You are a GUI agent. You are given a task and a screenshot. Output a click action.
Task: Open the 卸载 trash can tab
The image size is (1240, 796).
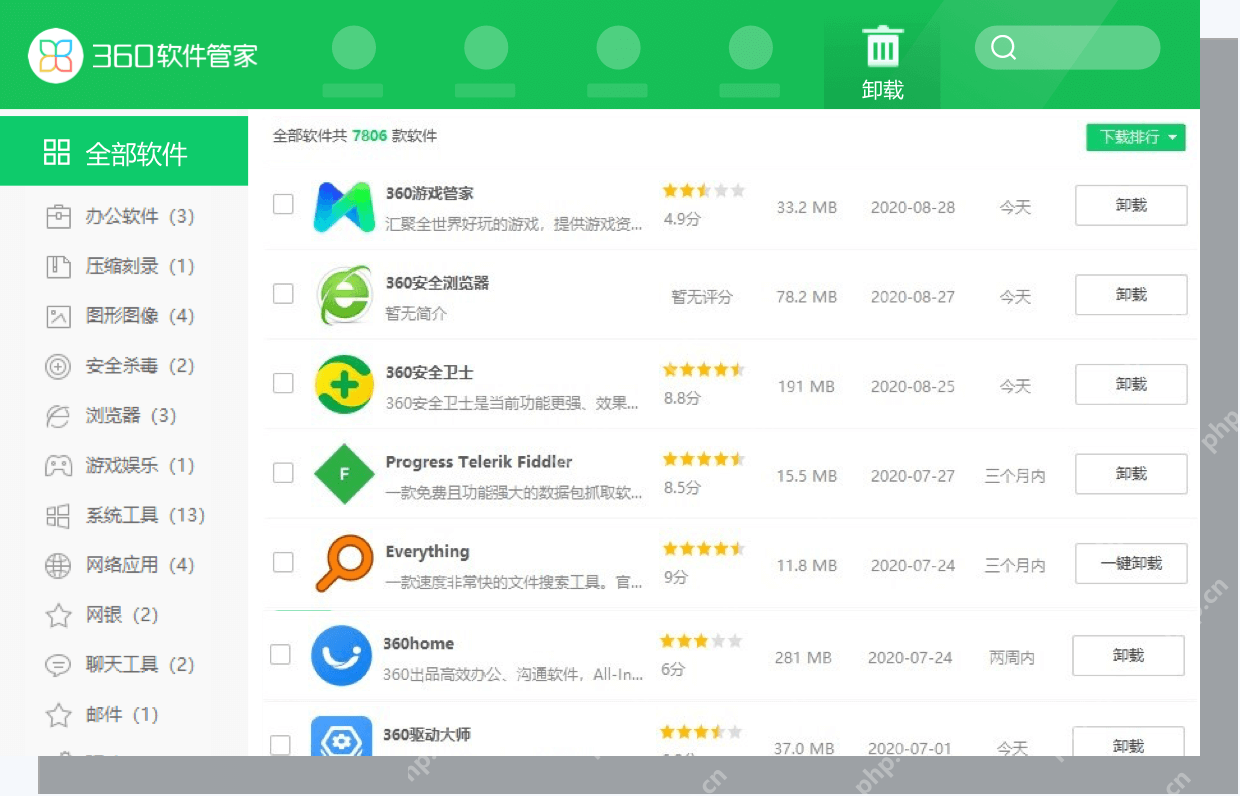pos(882,64)
